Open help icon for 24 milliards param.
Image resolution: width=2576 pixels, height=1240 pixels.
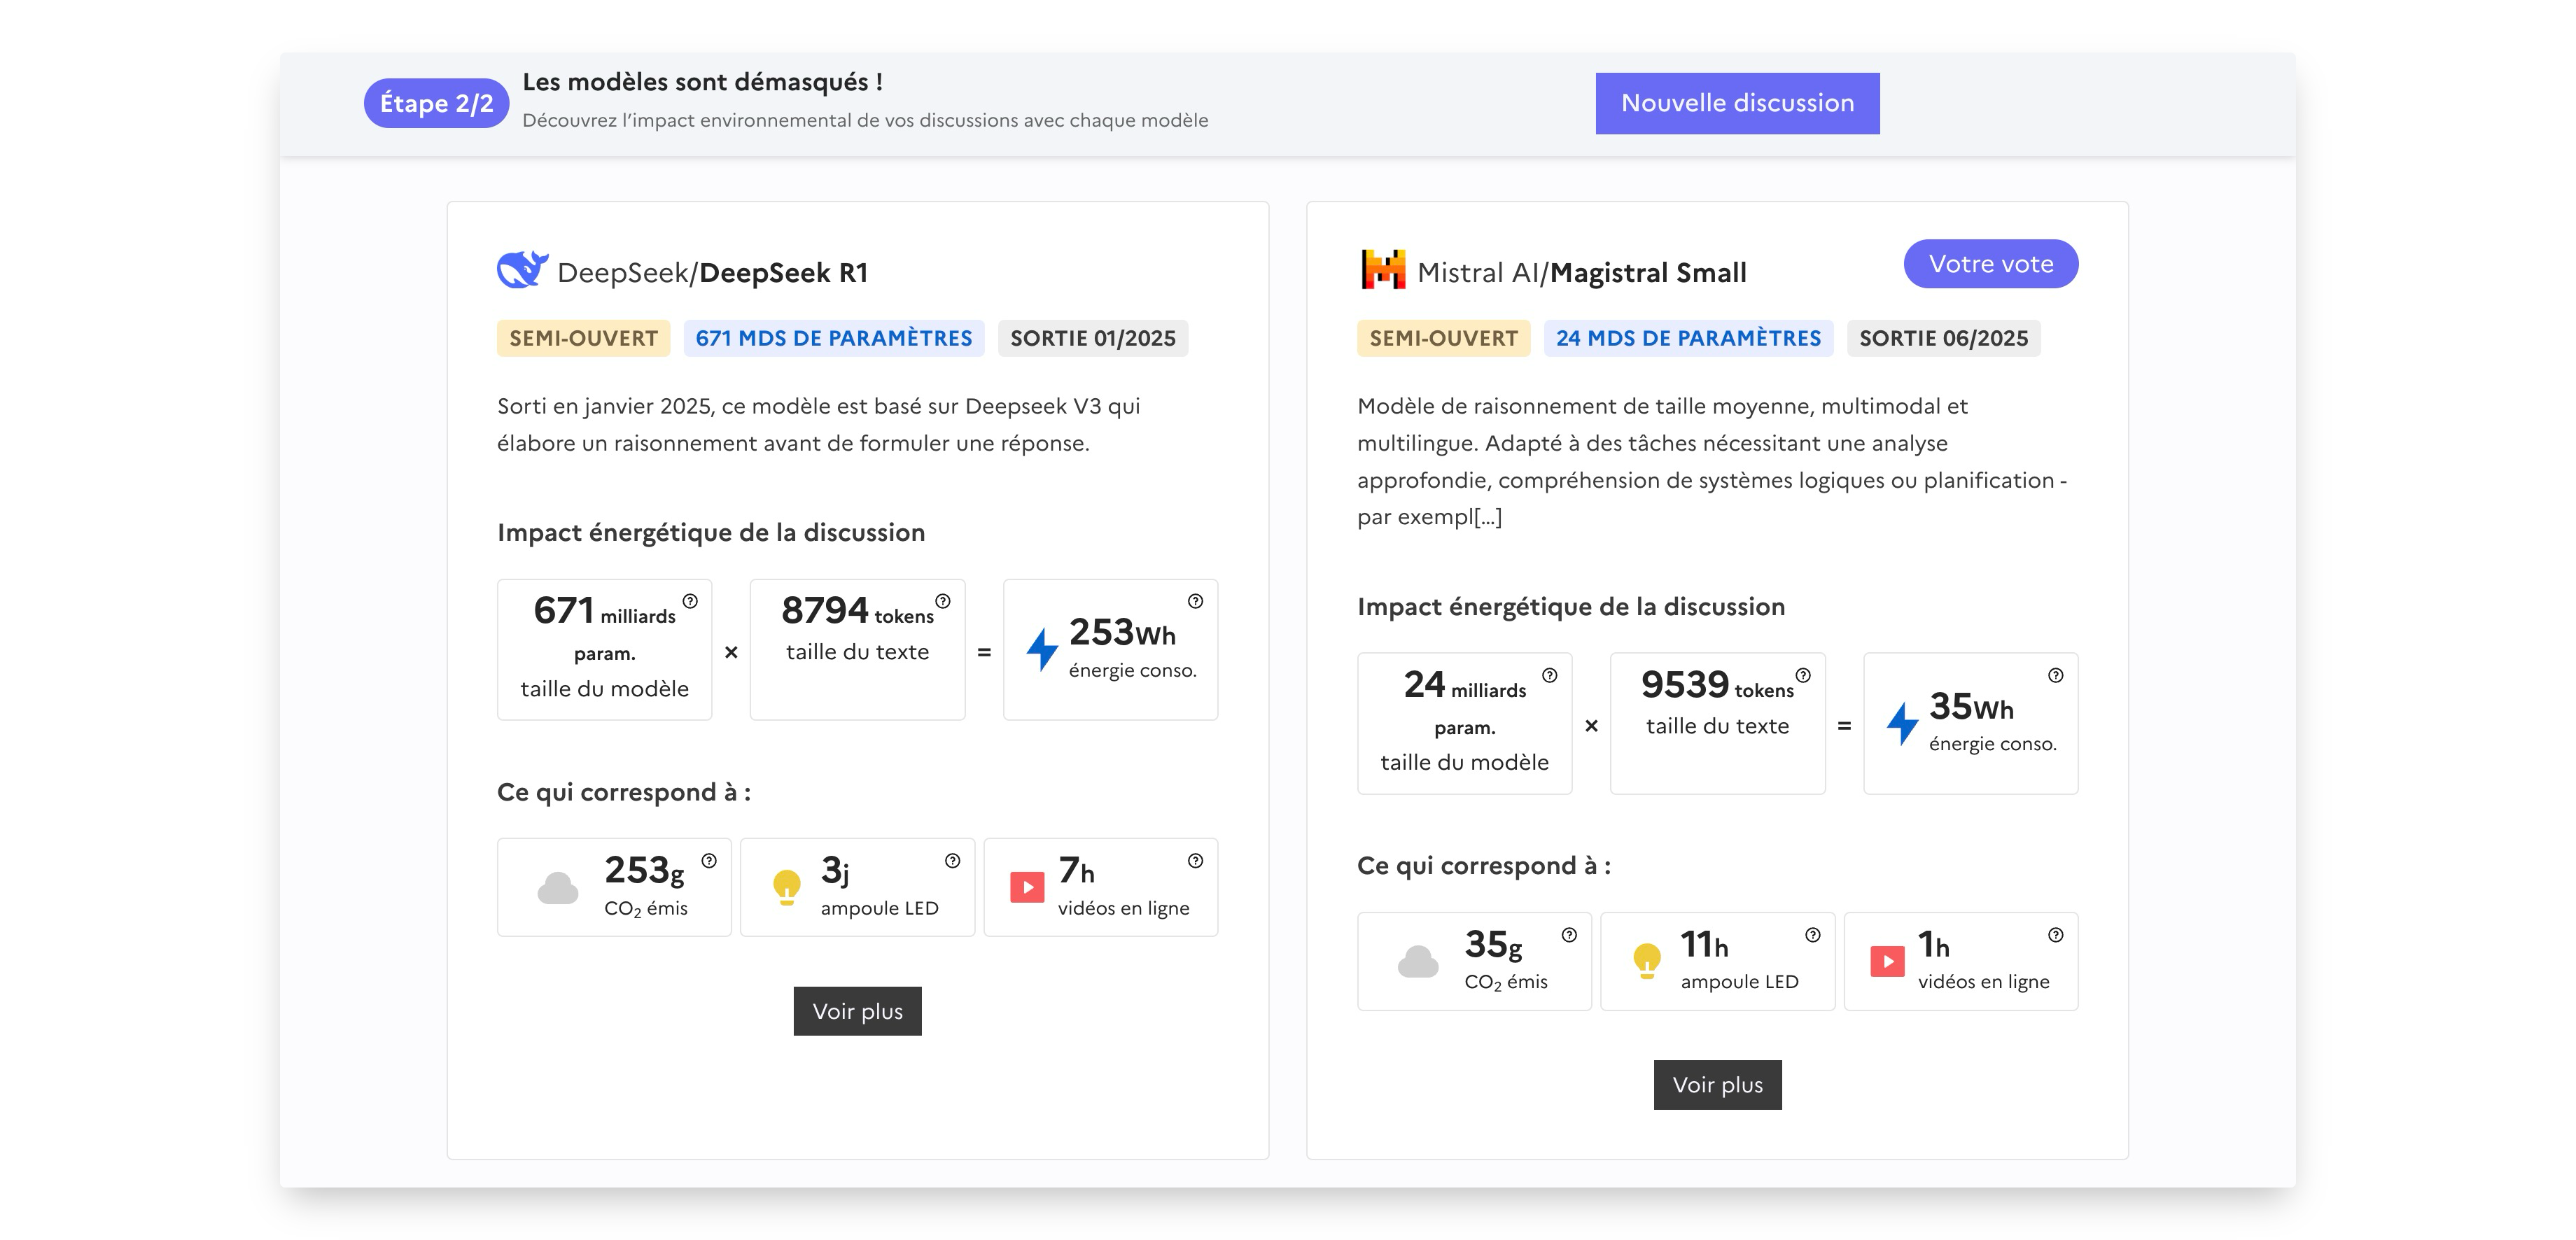coord(1550,675)
